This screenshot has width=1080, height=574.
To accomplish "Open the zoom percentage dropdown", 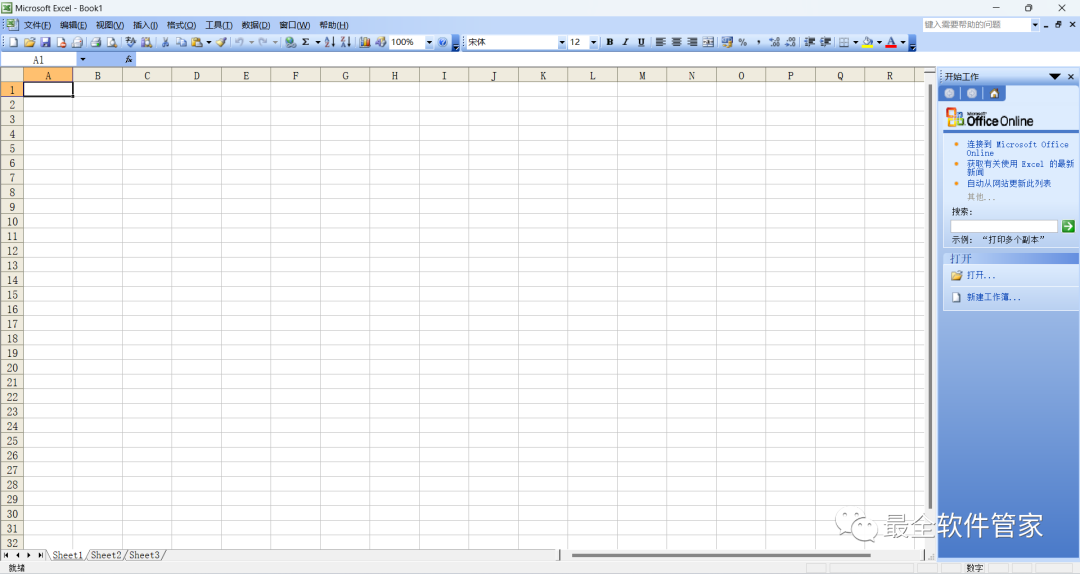I will coord(429,42).
